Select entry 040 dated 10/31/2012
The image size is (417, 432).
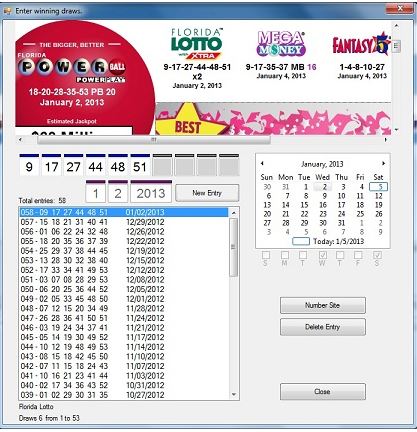(124, 385)
